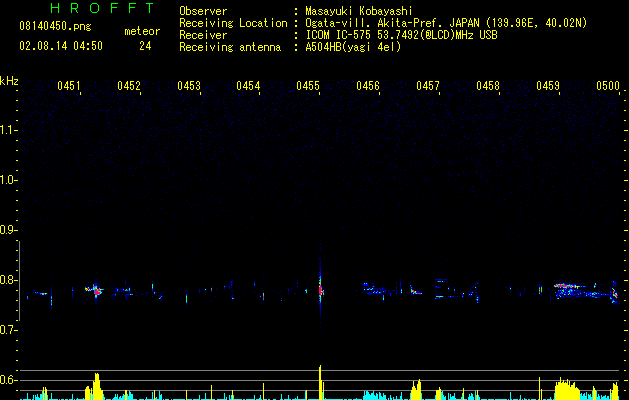Click the date stamp 02.08.14 04:50

coord(61,46)
